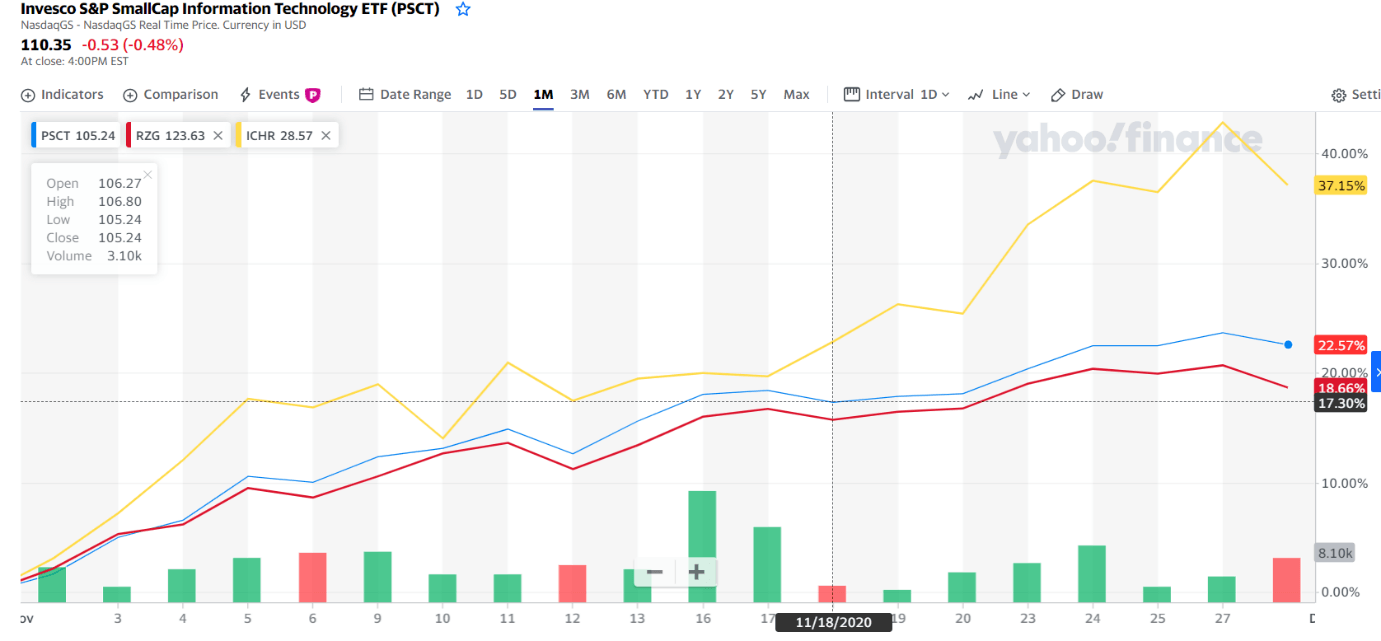Select the YTD time range
This screenshot has width=1381, height=641.
(x=656, y=95)
